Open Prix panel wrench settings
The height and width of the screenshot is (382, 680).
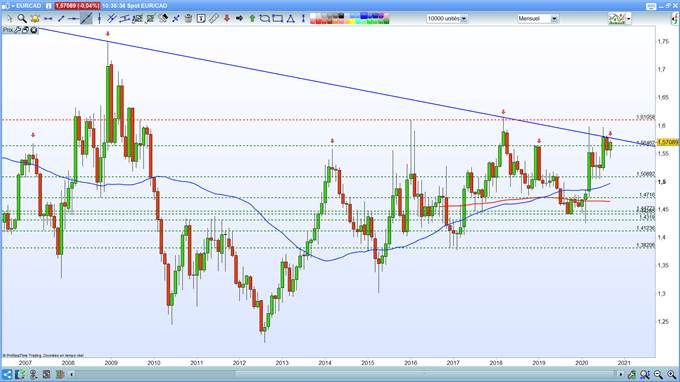pyautogui.click(x=17, y=30)
